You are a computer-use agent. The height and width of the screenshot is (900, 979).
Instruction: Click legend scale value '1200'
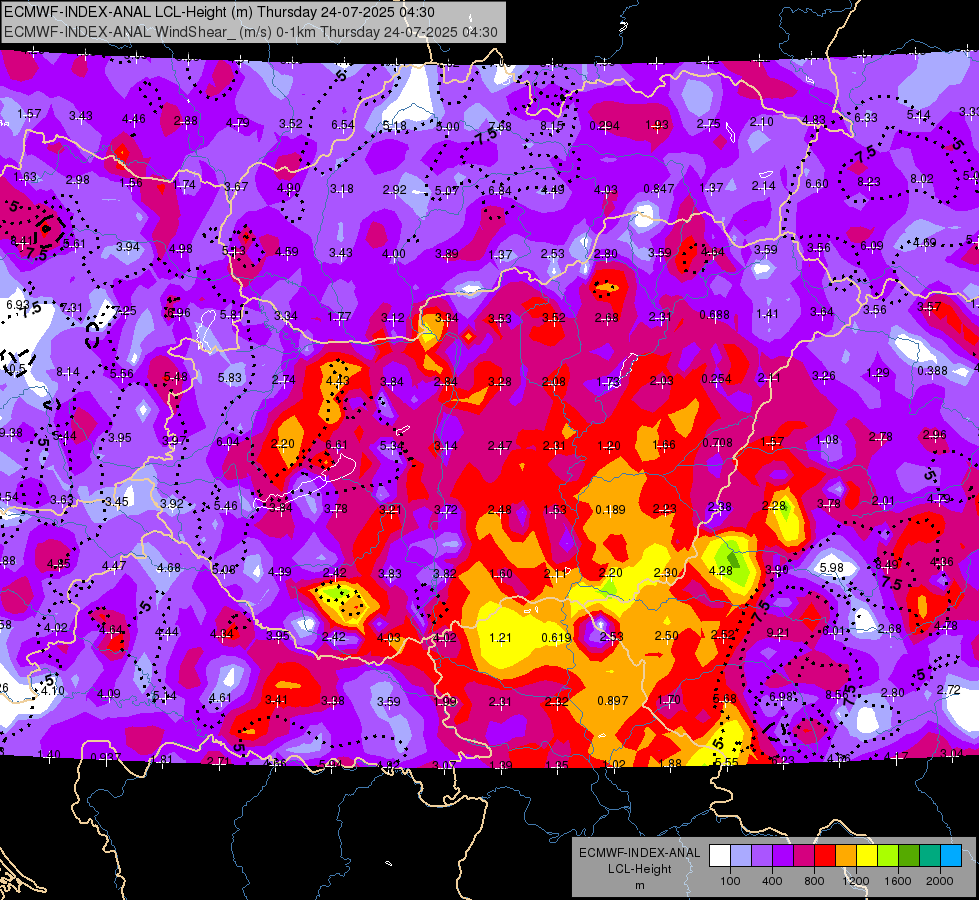pos(856,881)
